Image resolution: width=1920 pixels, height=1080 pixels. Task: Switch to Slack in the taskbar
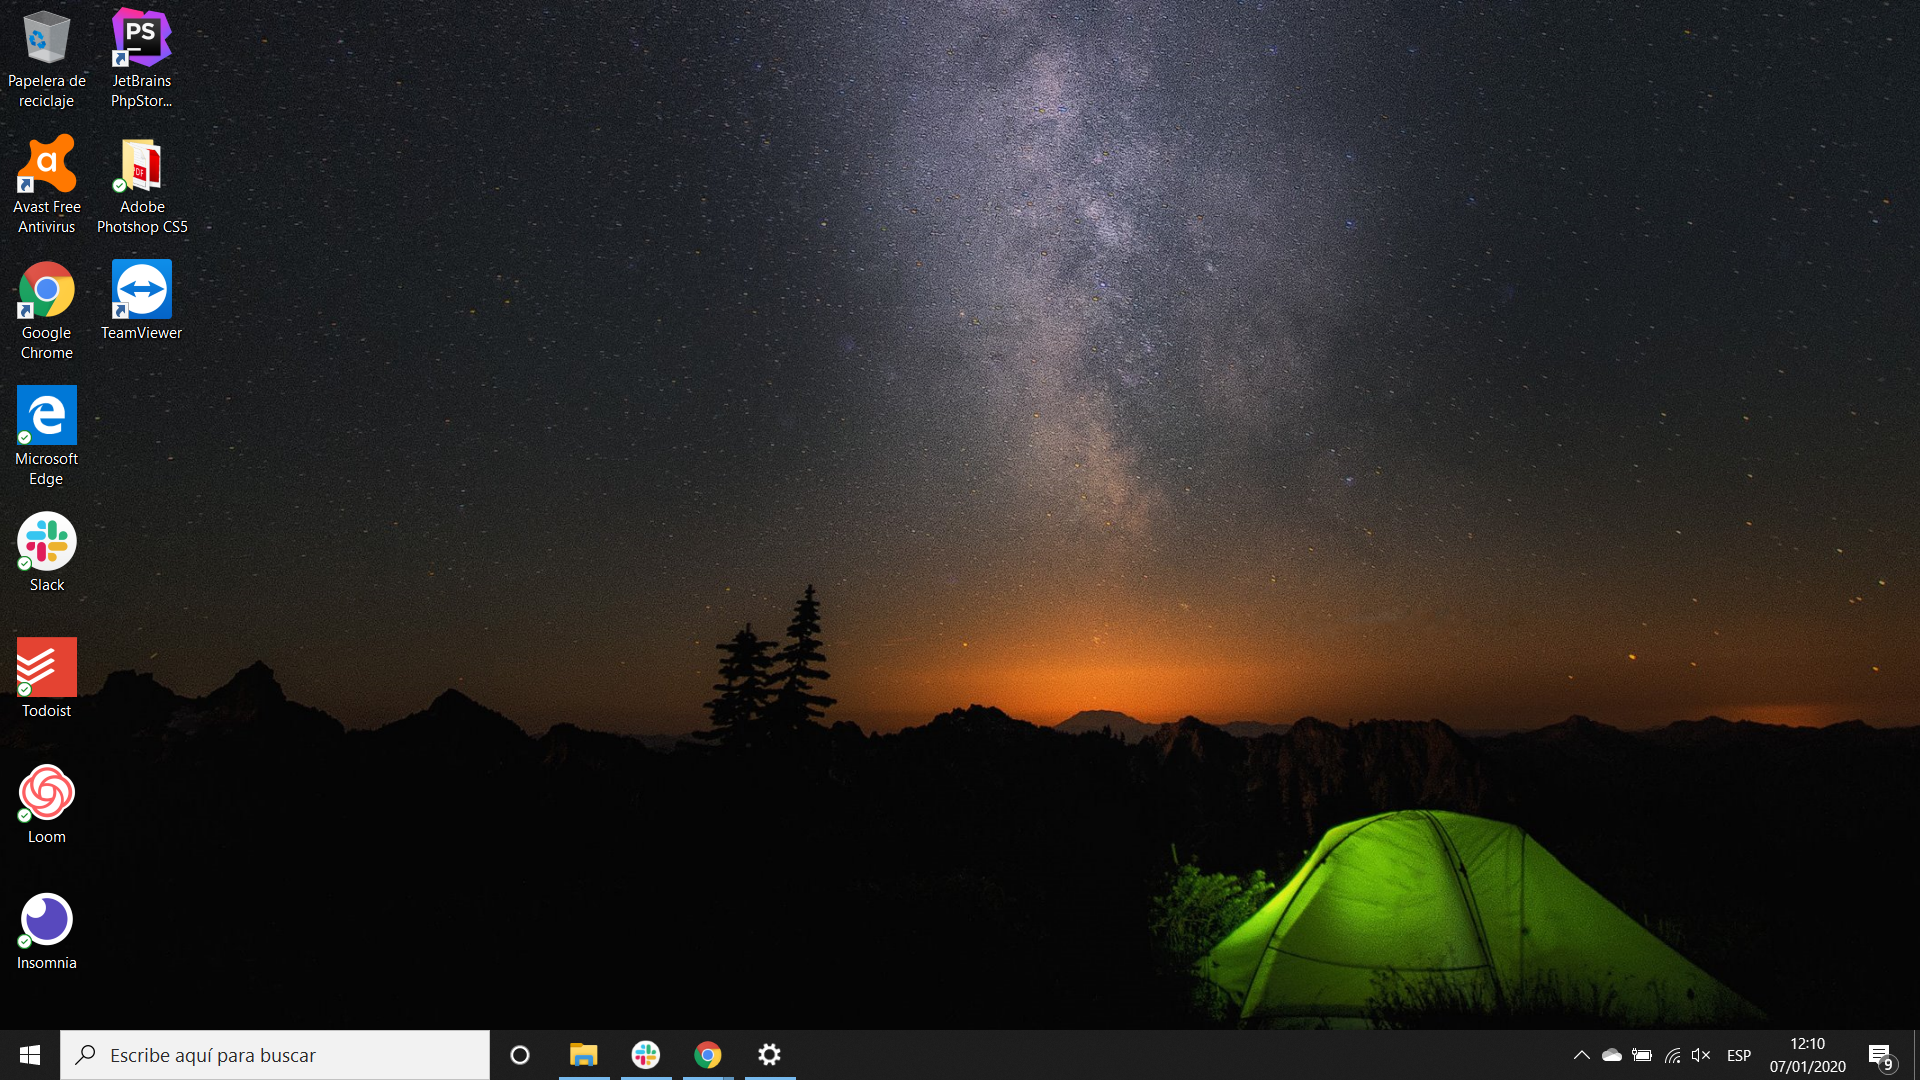pos(646,1055)
